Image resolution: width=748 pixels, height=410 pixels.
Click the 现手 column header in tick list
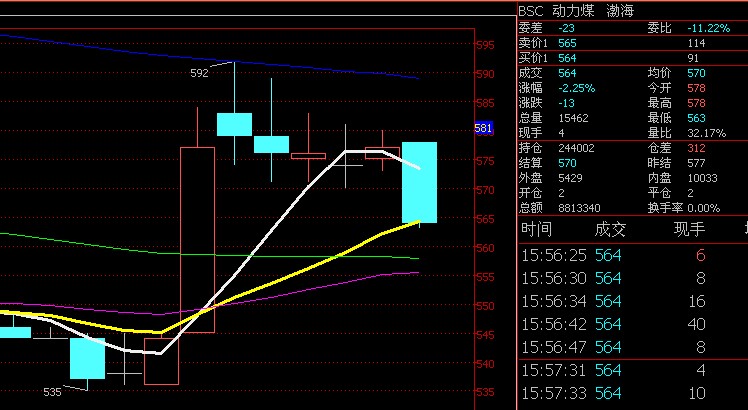[x=689, y=230]
